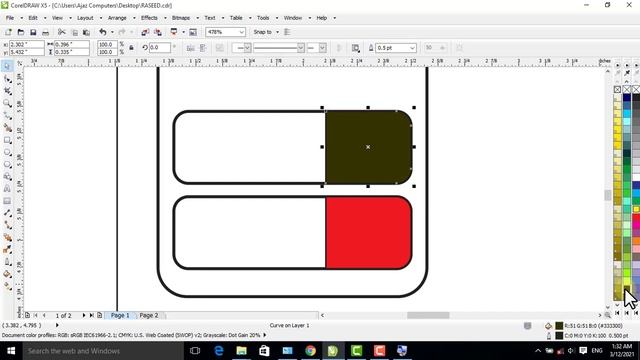Select the Table tool
Image resolution: width=640 pixels, height=360 pixels.
coord(7,201)
